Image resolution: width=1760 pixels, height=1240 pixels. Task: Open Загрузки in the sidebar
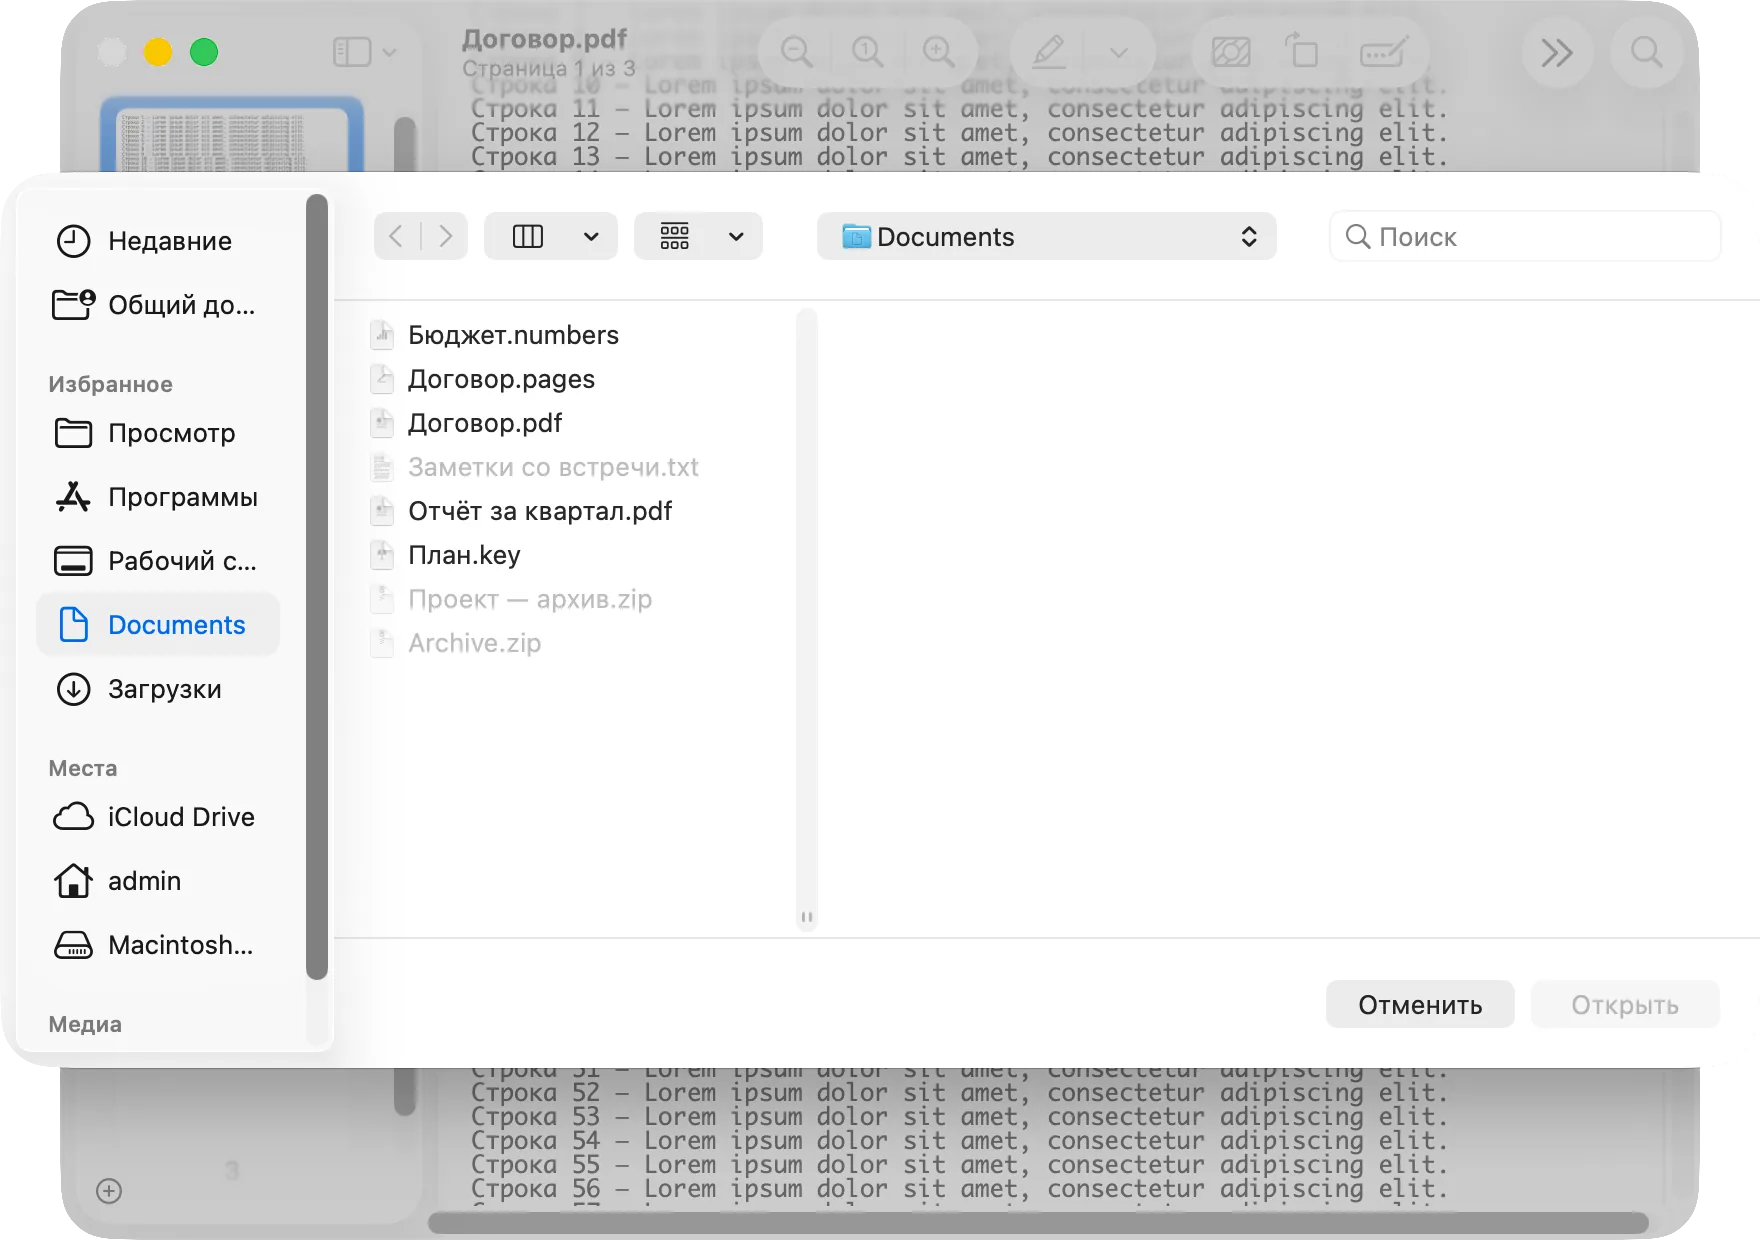click(158, 689)
